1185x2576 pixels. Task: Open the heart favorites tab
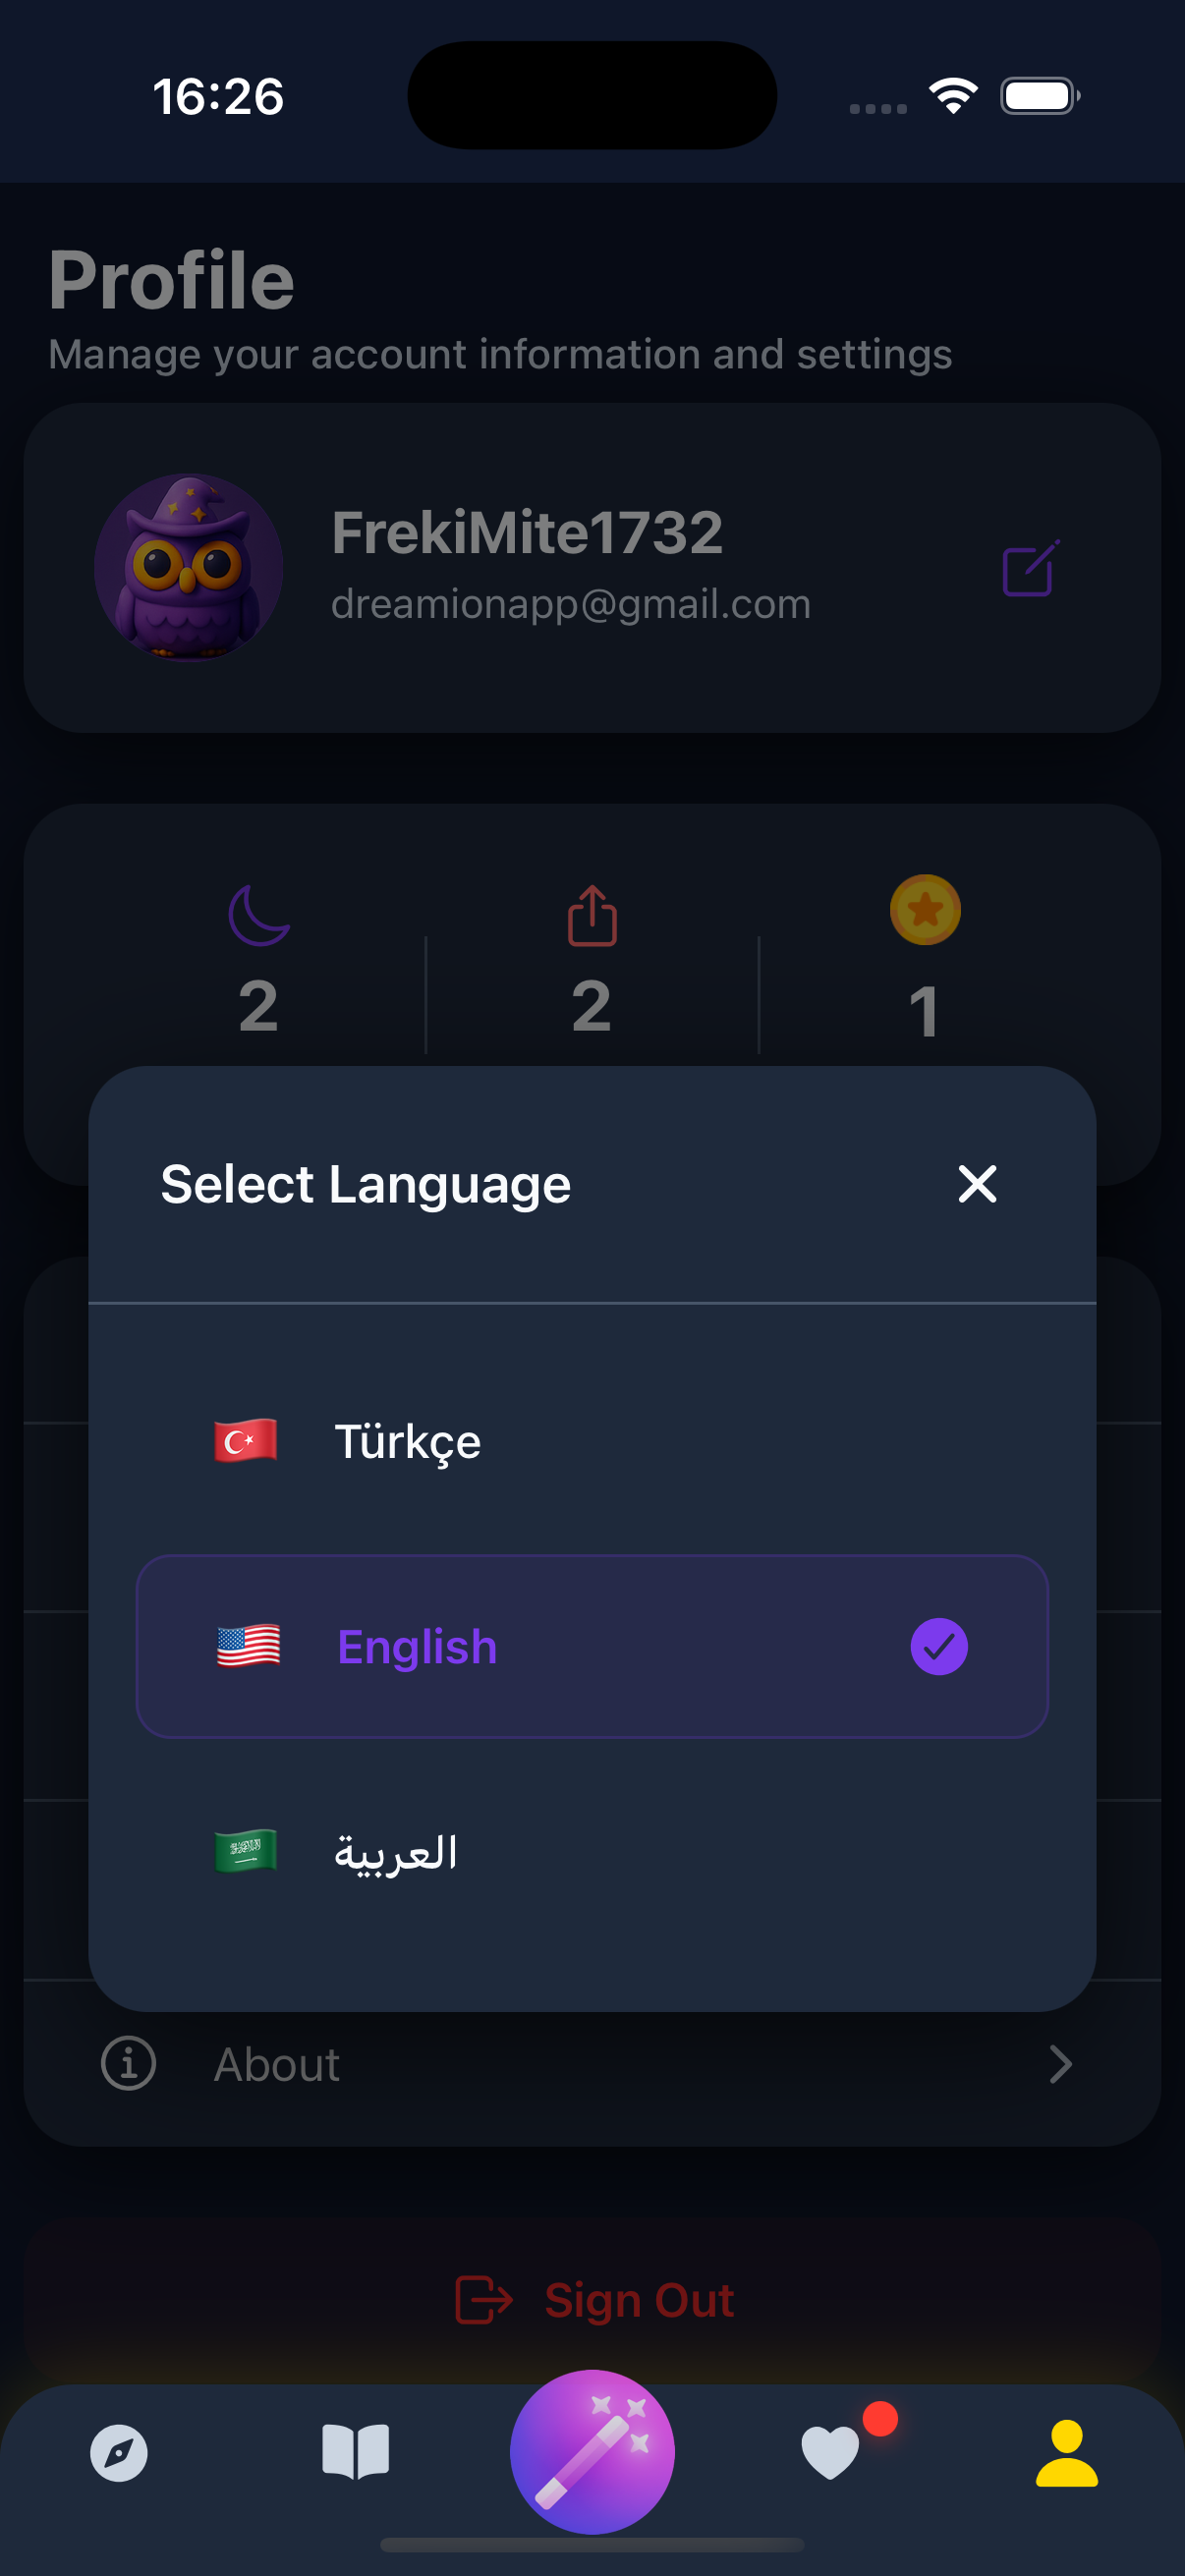click(830, 2452)
